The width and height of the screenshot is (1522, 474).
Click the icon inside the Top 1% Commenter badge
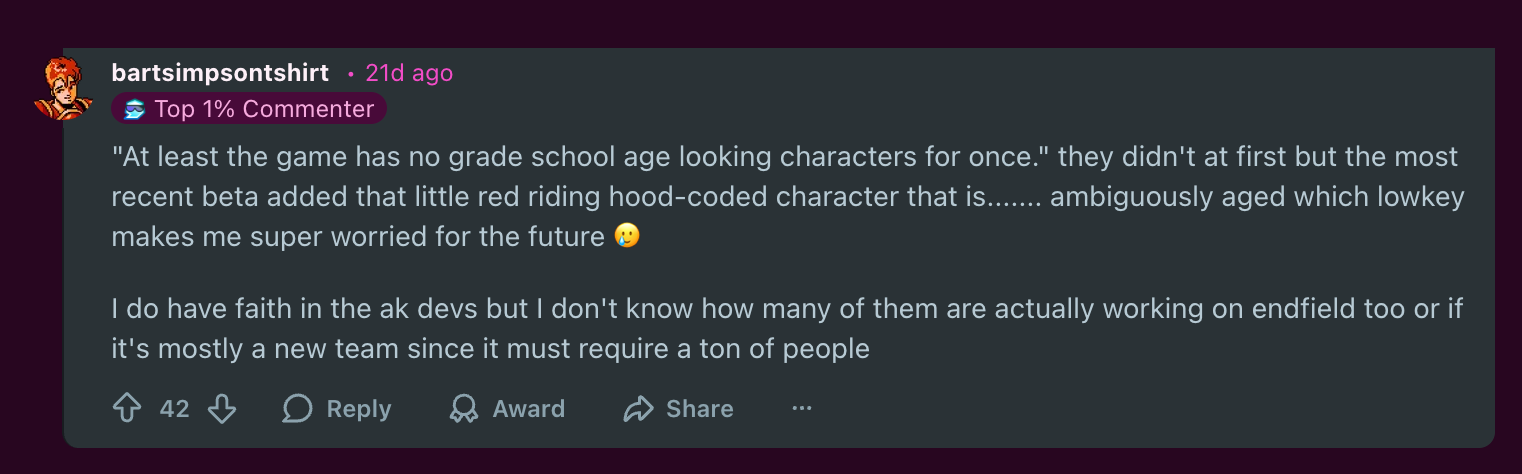[x=136, y=109]
